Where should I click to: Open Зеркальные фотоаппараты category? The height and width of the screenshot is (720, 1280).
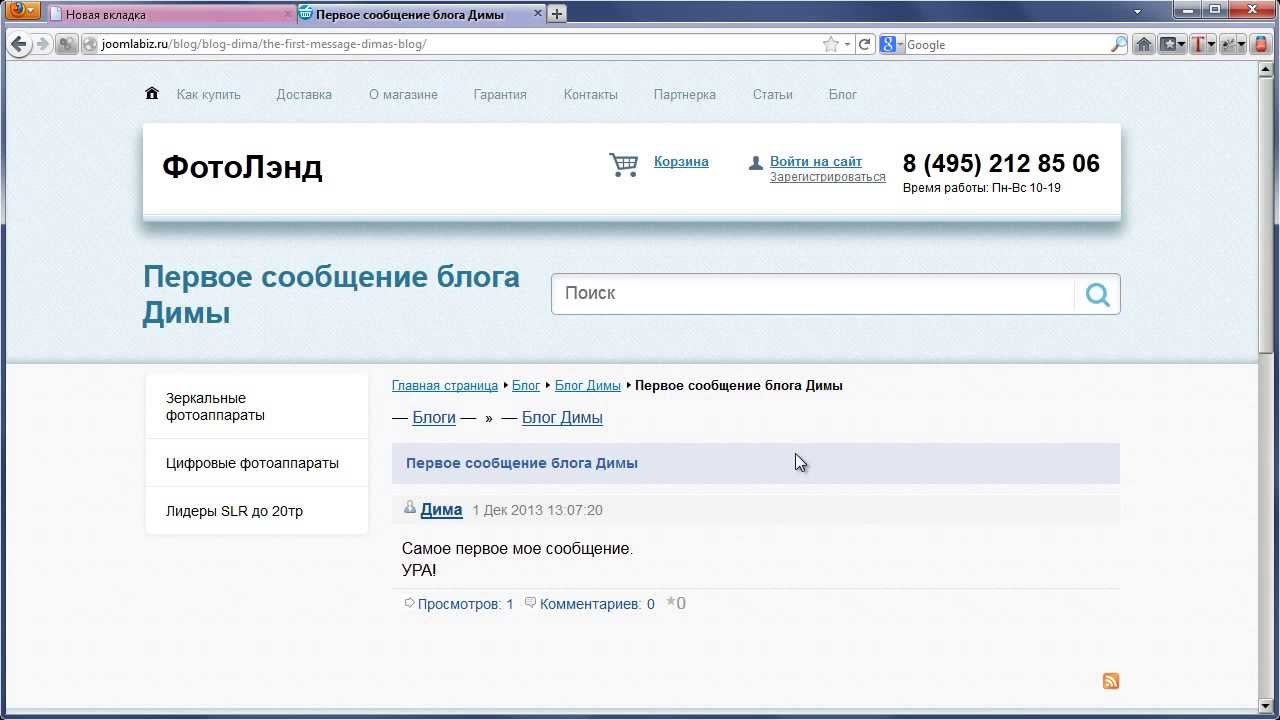257,406
